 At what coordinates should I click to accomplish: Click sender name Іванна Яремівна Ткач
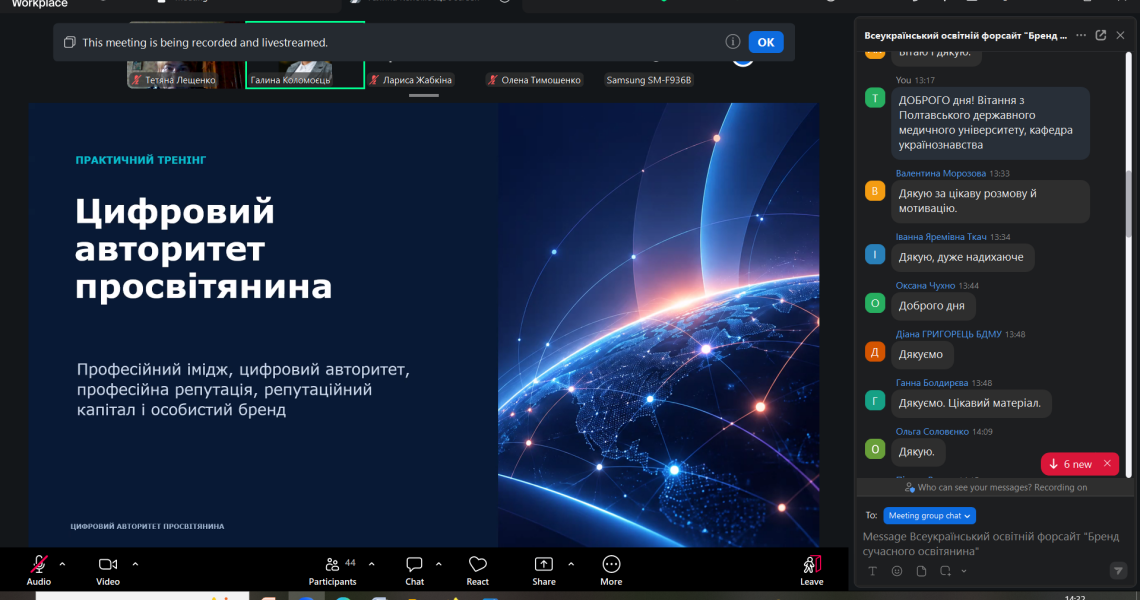[x=941, y=236]
